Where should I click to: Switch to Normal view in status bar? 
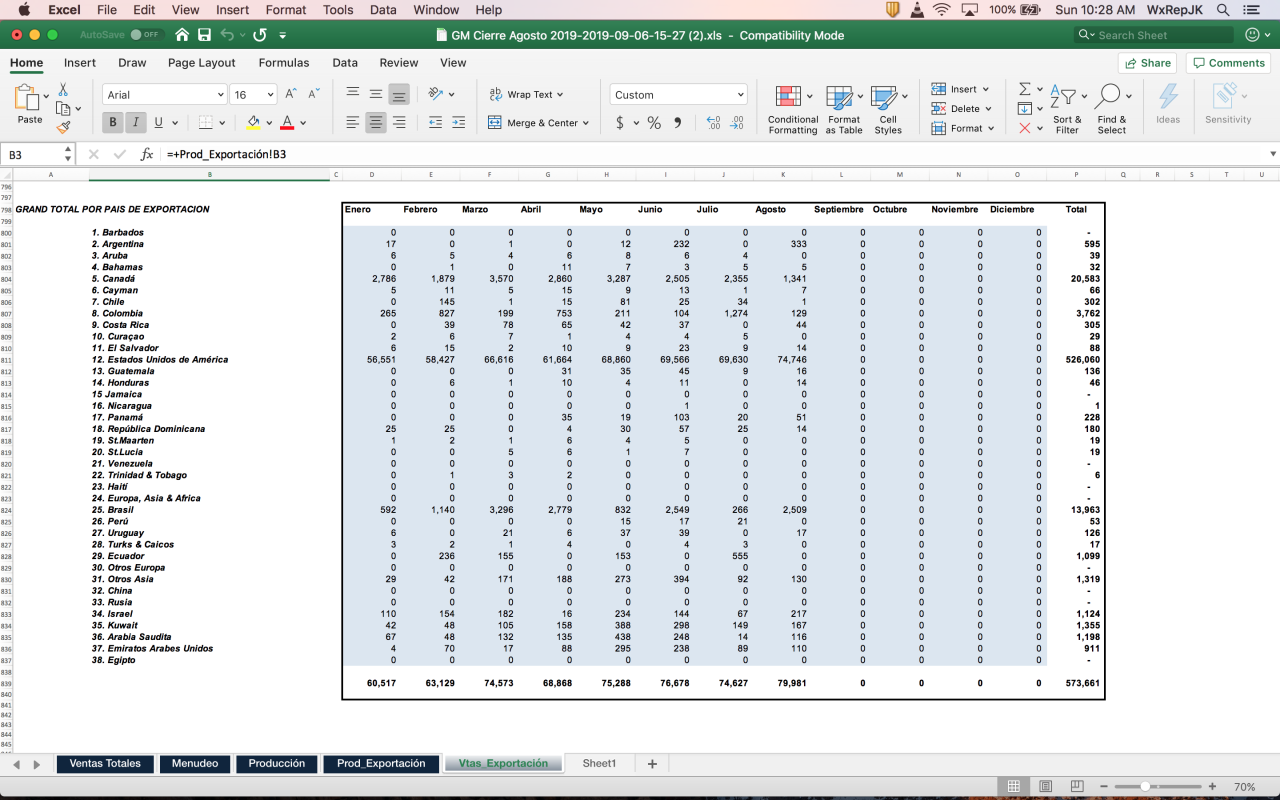coord(1013,787)
